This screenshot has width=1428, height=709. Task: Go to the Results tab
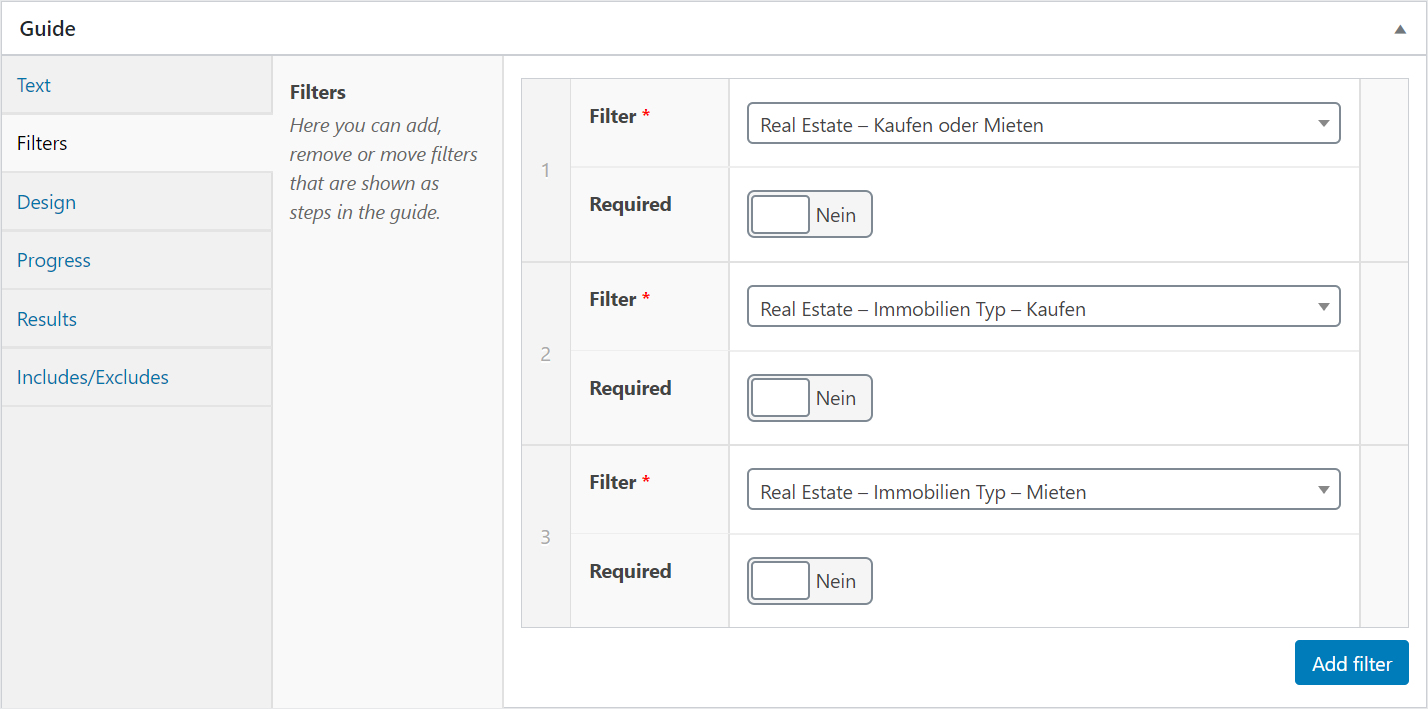[136, 319]
